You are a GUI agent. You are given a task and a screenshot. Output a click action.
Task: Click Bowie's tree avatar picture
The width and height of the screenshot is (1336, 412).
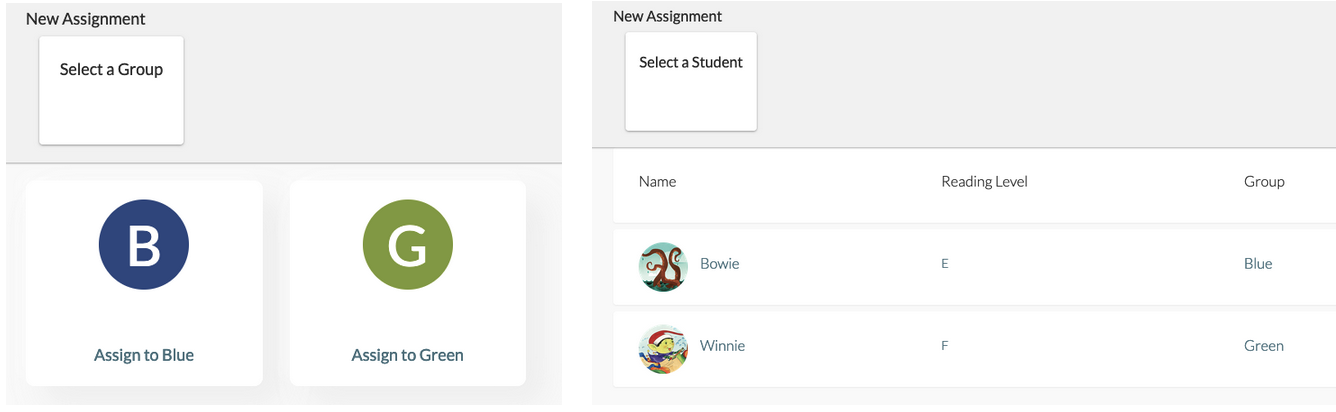pos(663,267)
